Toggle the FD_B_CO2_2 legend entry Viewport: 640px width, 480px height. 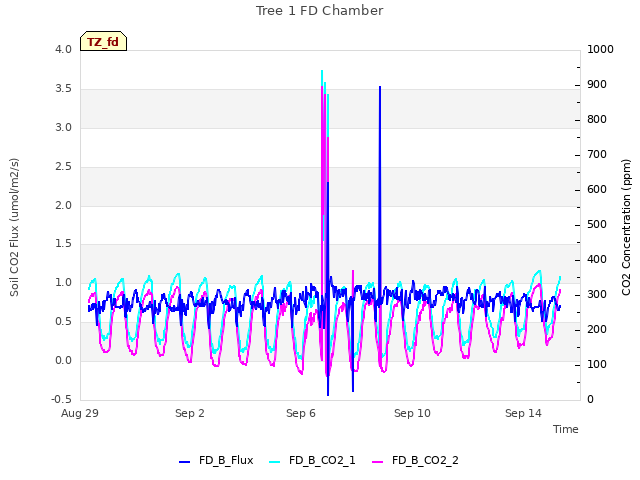(x=416, y=460)
